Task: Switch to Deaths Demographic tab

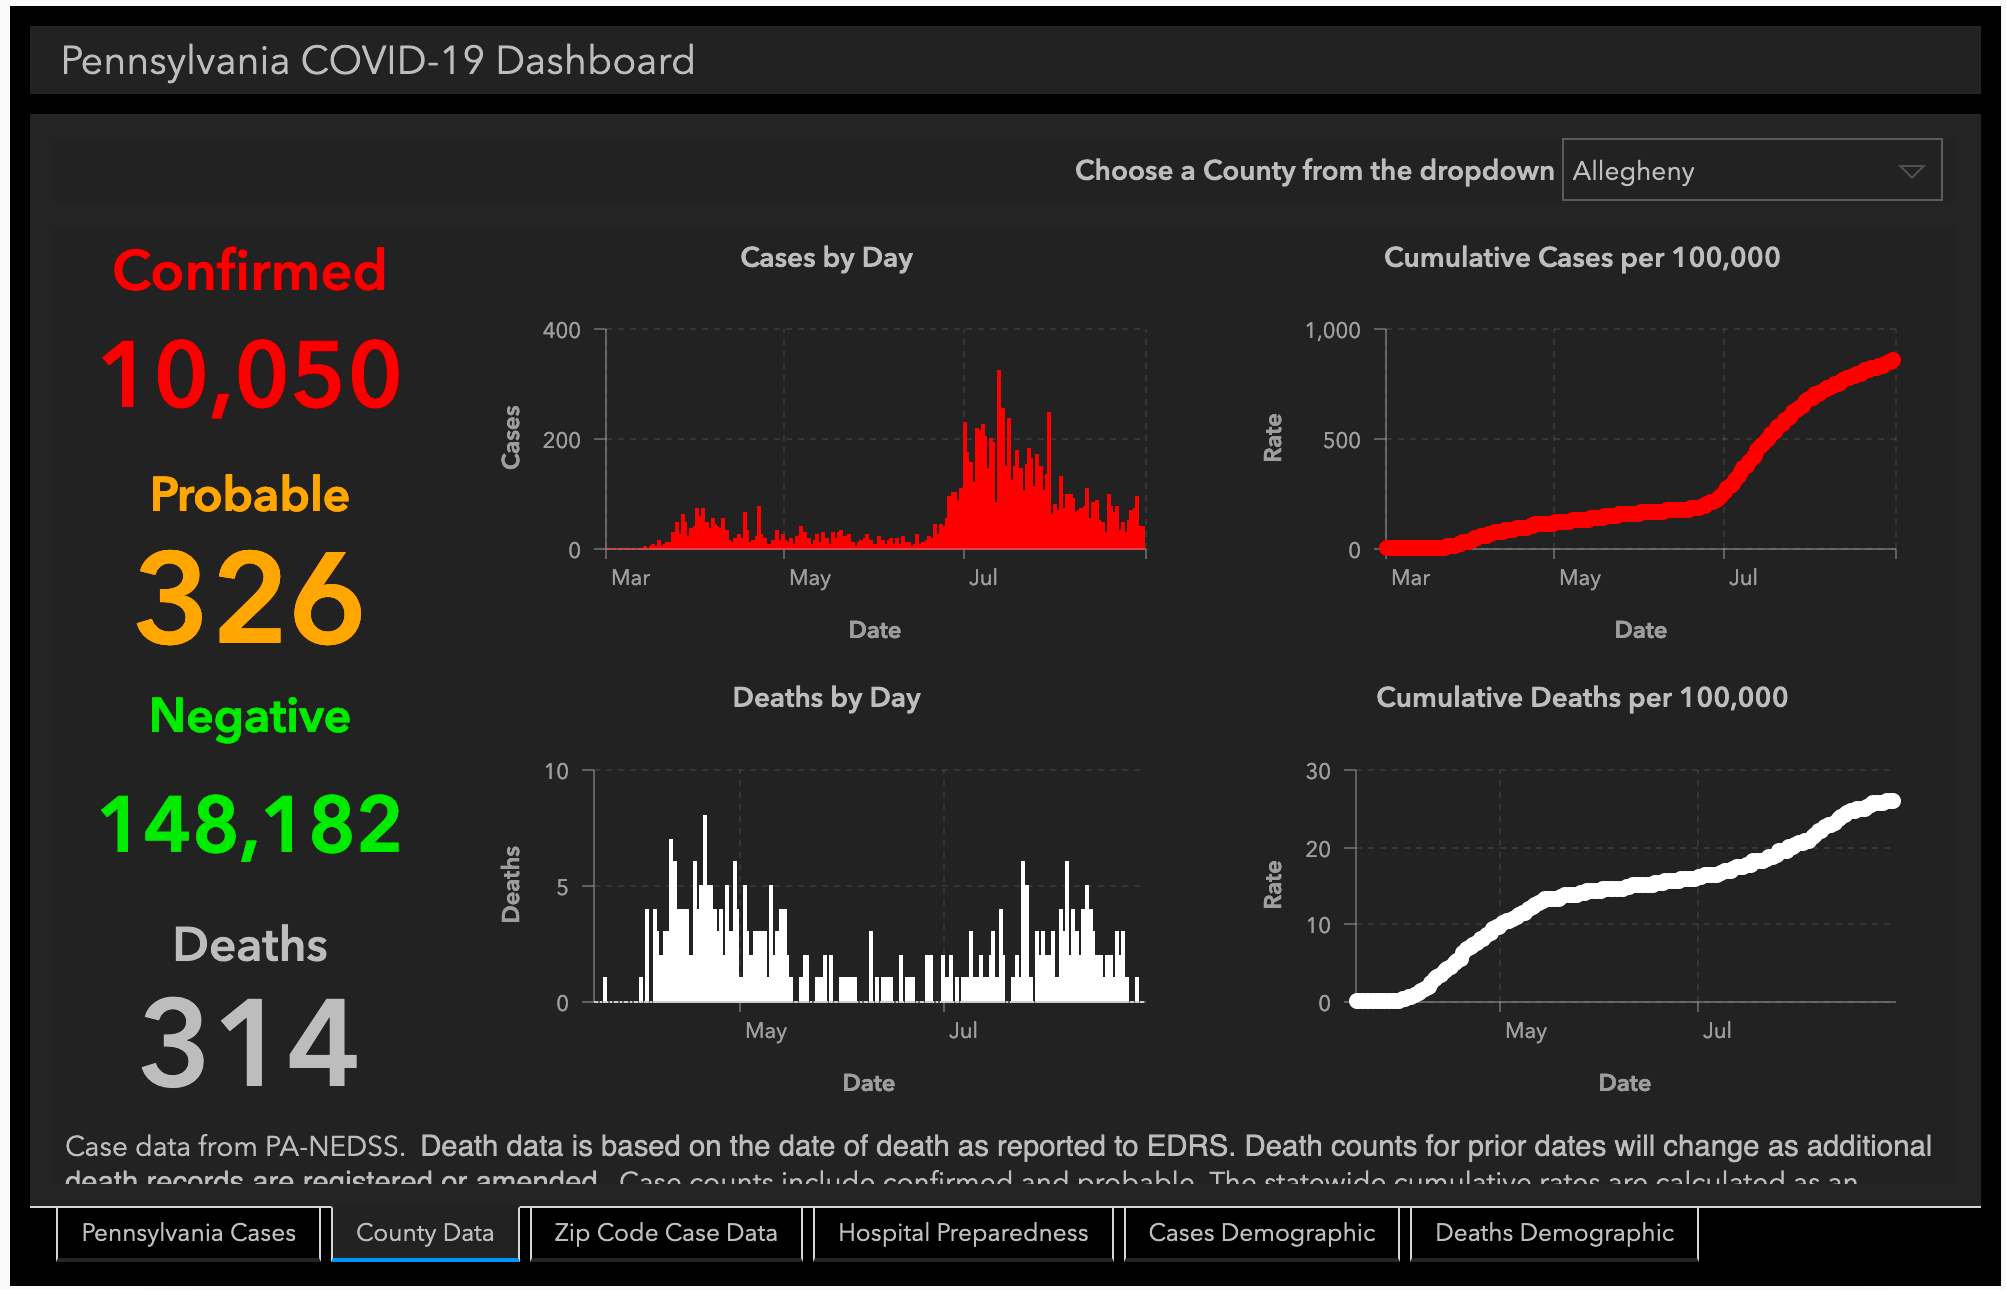Action: pos(1554,1233)
